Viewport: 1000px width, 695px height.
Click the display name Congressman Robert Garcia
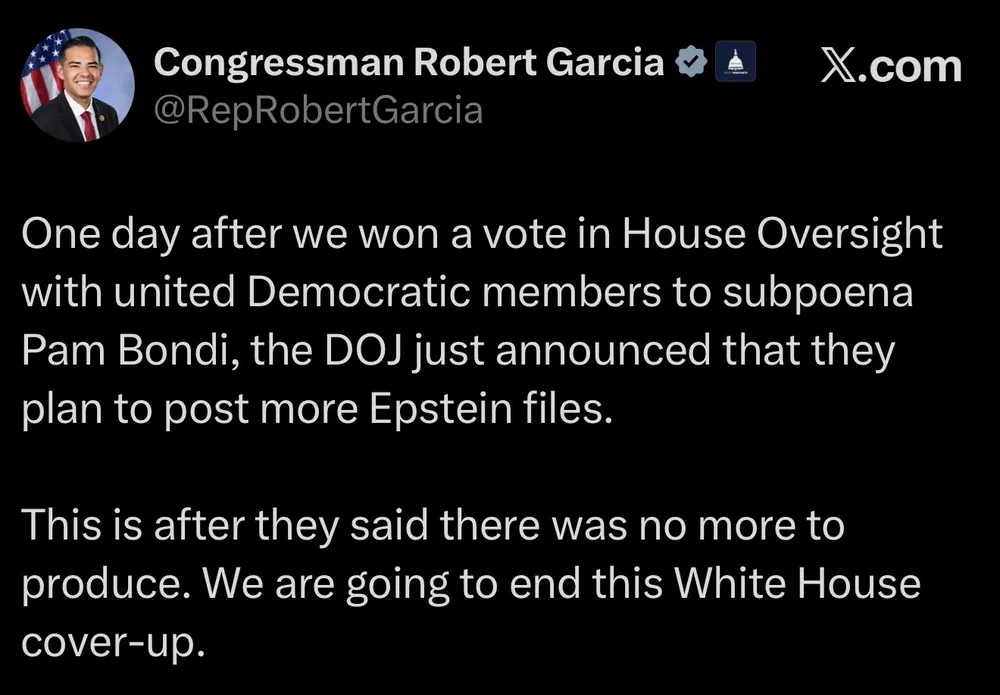click(408, 63)
